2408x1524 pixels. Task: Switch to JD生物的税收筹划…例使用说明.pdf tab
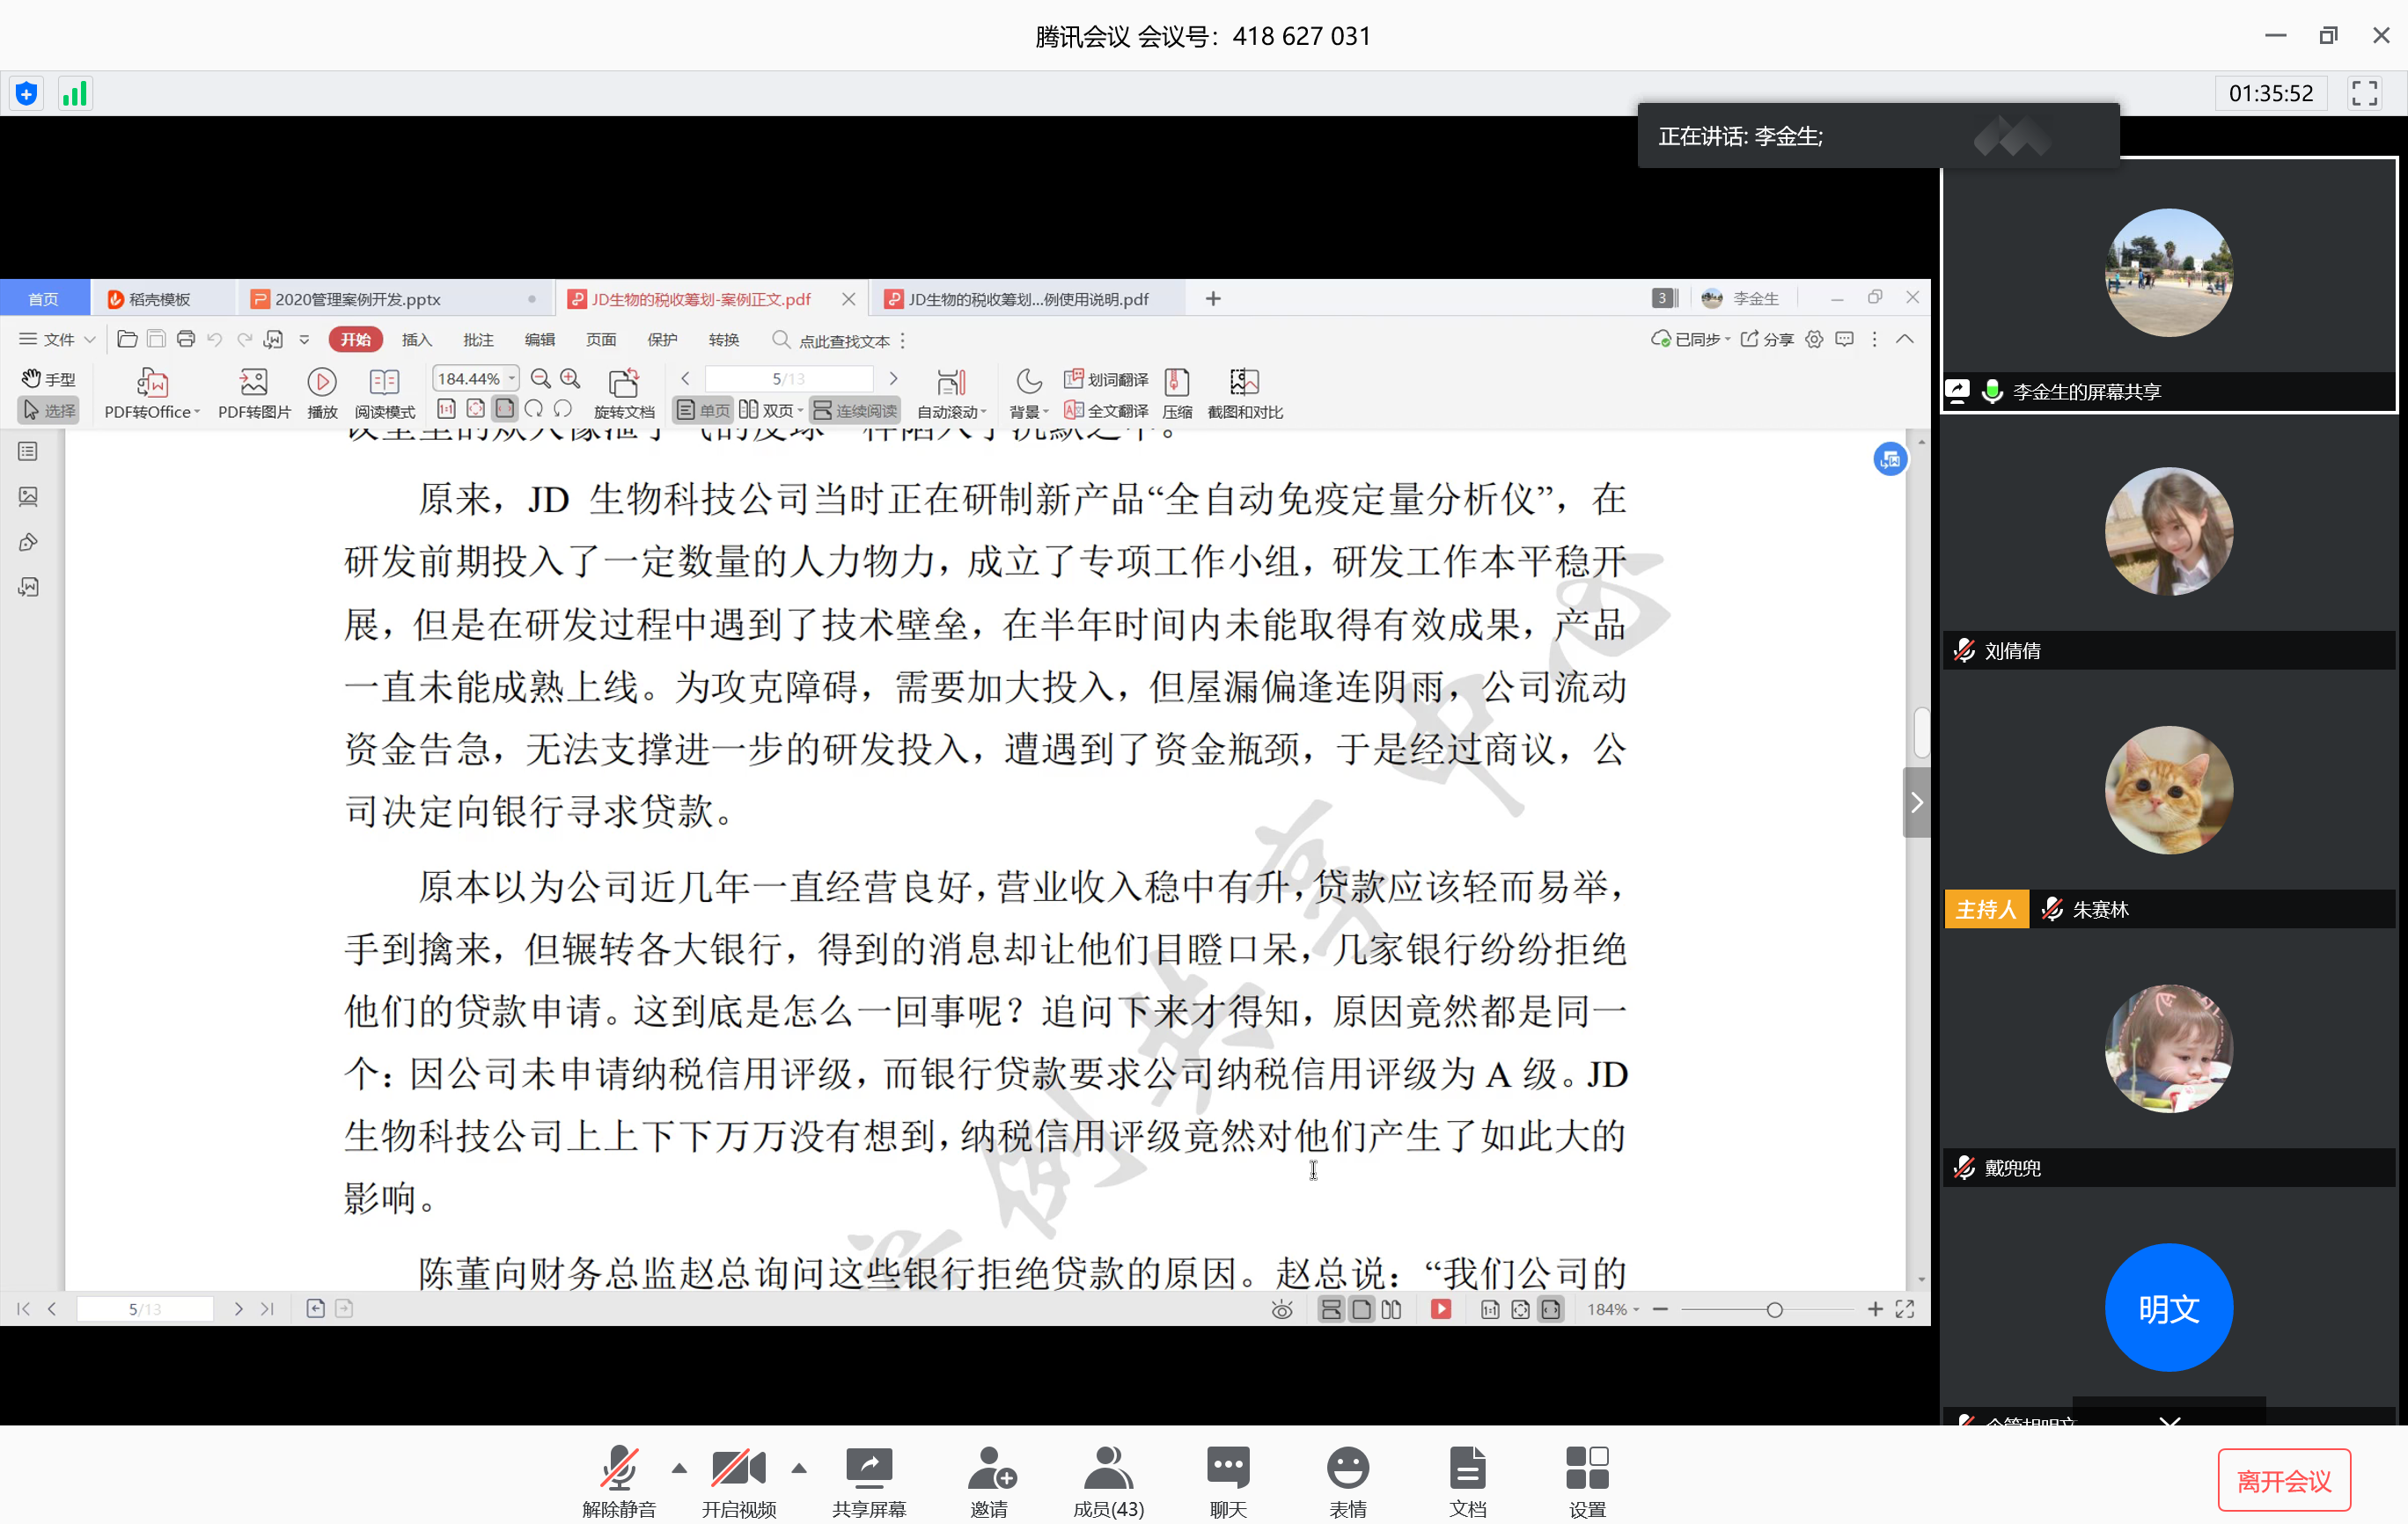tap(1028, 299)
